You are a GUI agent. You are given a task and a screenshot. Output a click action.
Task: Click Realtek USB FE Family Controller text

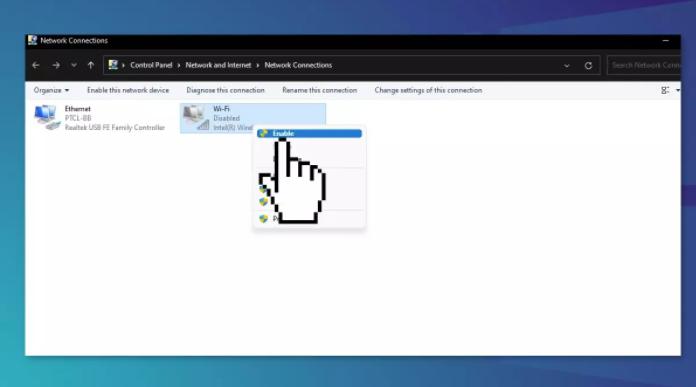coord(115,127)
